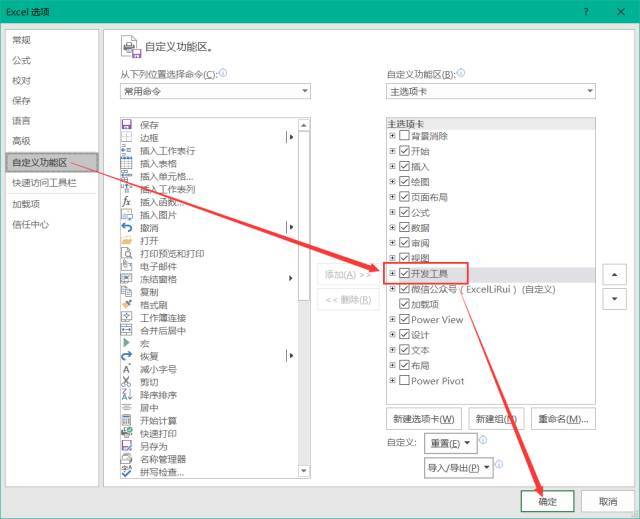Click the Macro (宏) play icon
640x519 pixels.
(x=127, y=343)
